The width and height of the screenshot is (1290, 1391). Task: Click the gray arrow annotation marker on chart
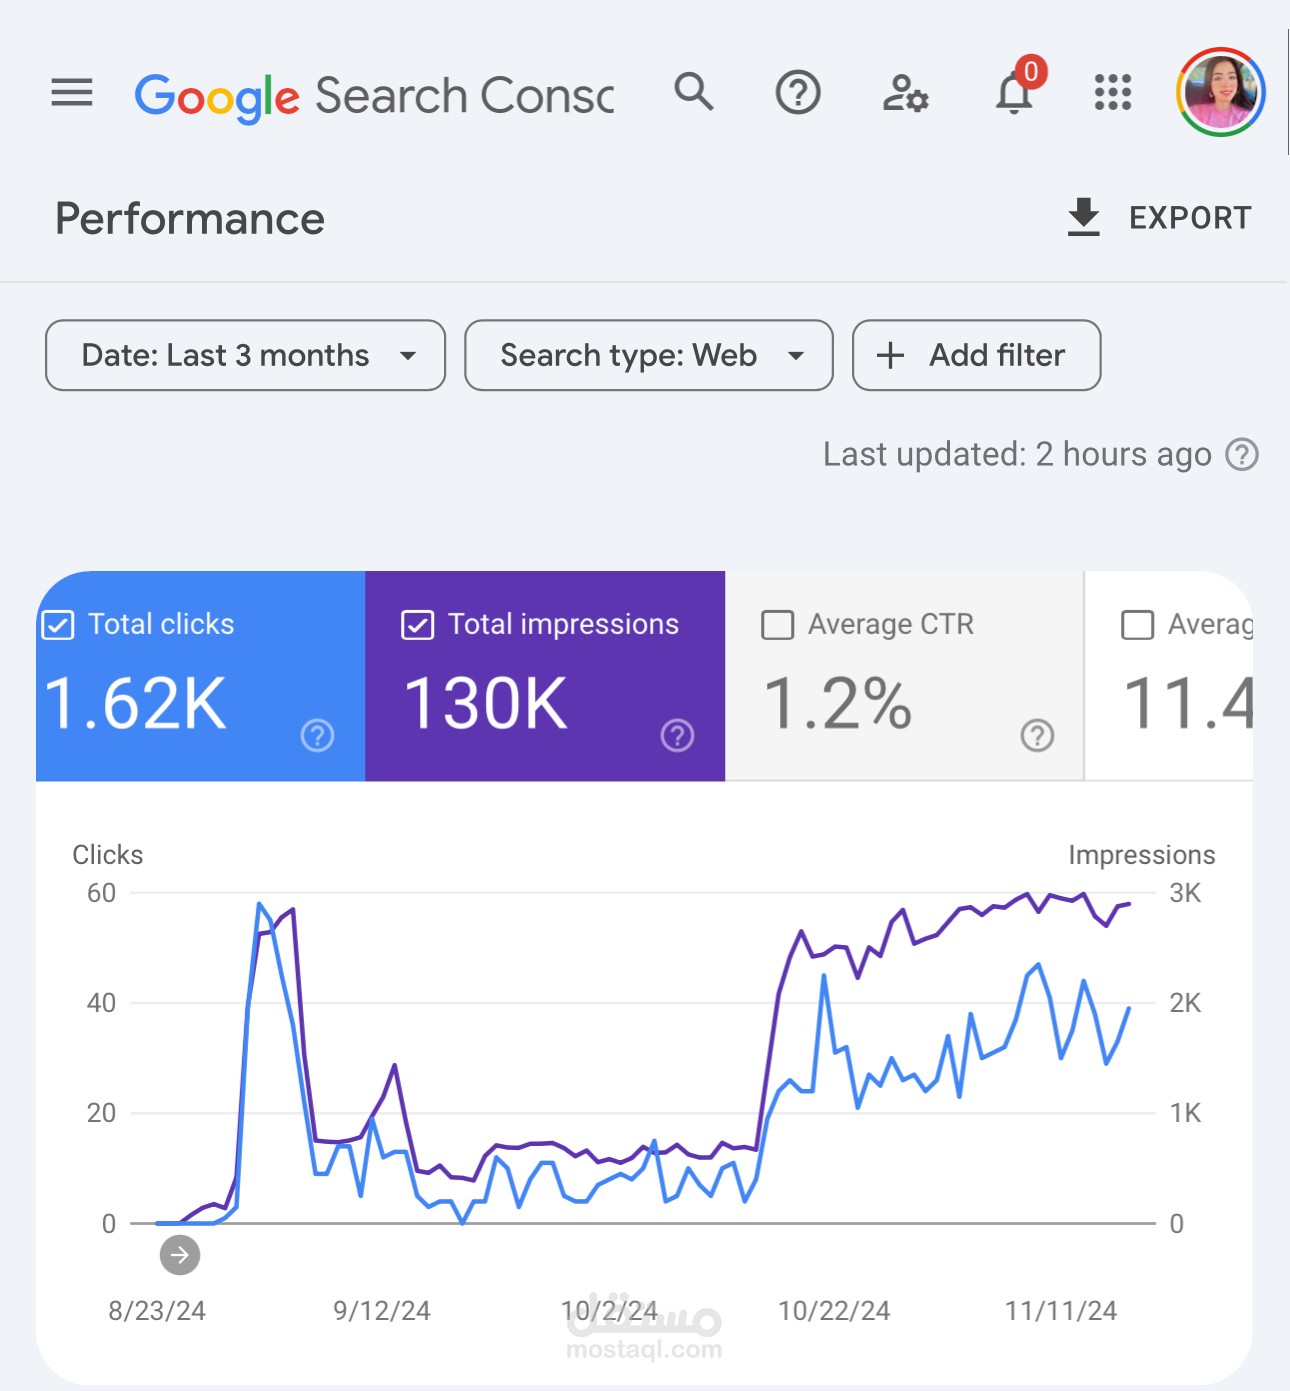(180, 1255)
